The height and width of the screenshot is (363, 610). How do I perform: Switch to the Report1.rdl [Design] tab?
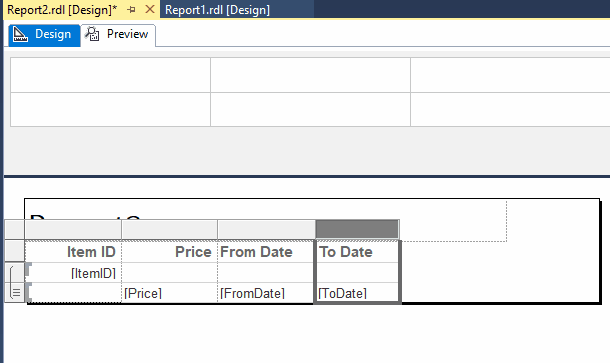pyautogui.click(x=217, y=10)
